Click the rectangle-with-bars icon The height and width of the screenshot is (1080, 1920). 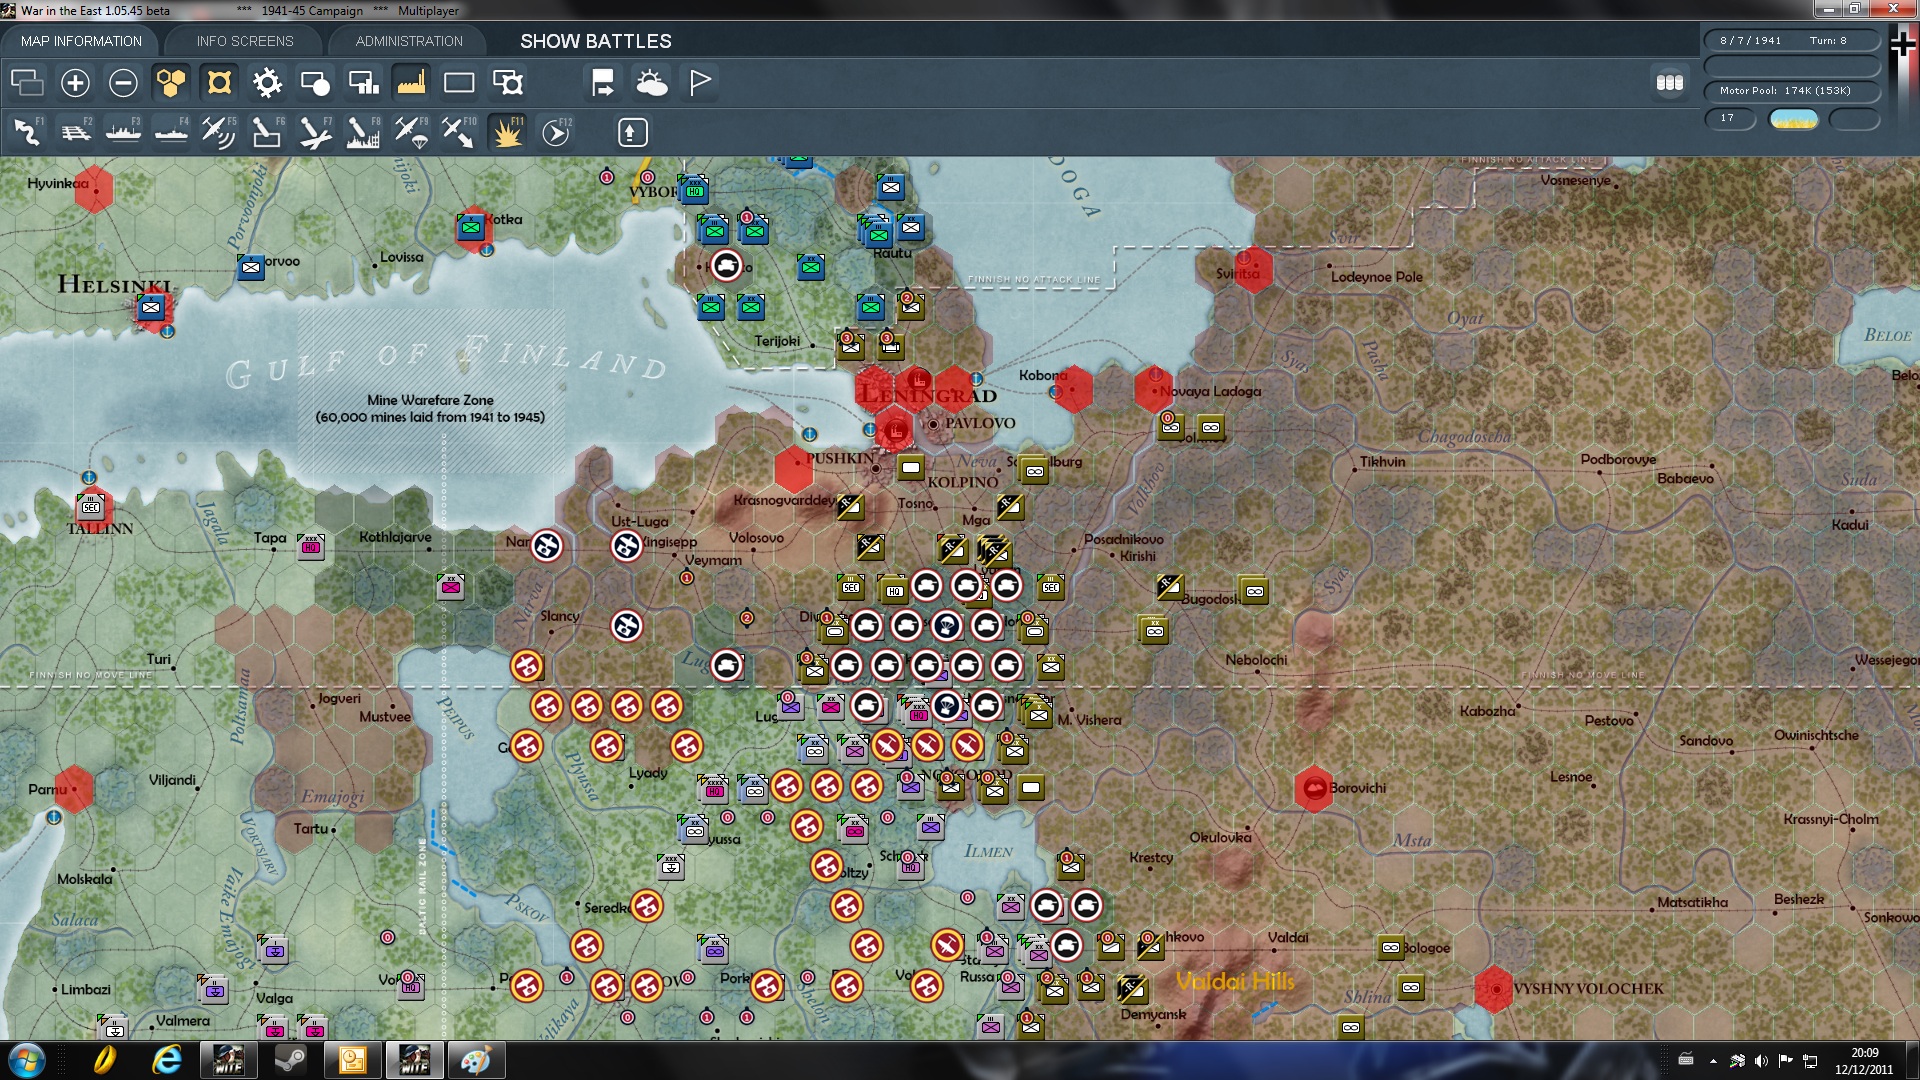[363, 83]
